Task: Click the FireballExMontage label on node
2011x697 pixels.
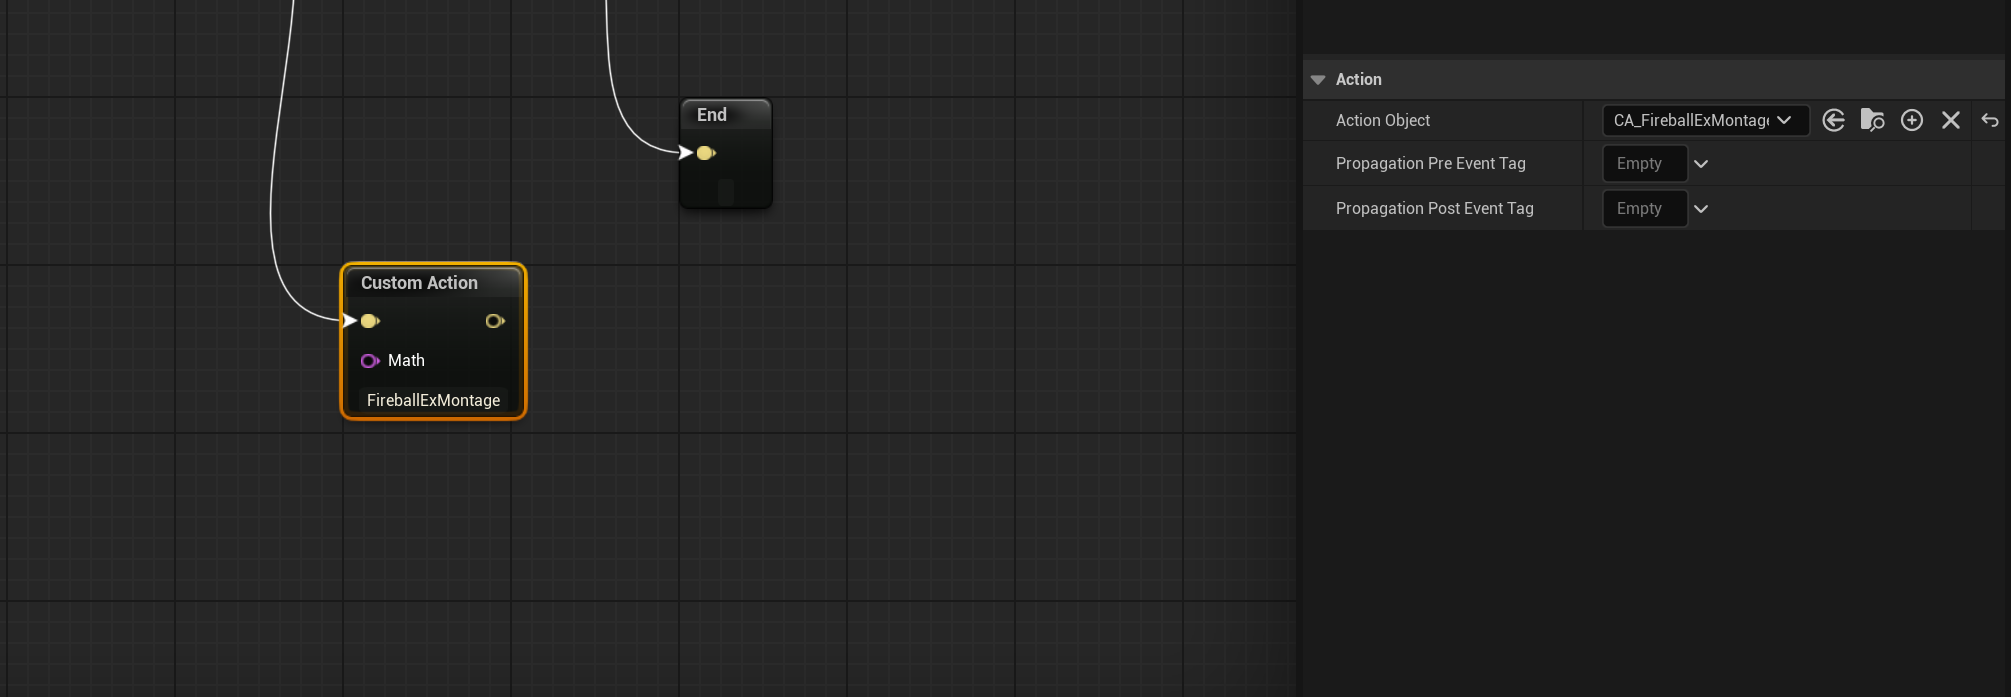Action: tap(433, 400)
